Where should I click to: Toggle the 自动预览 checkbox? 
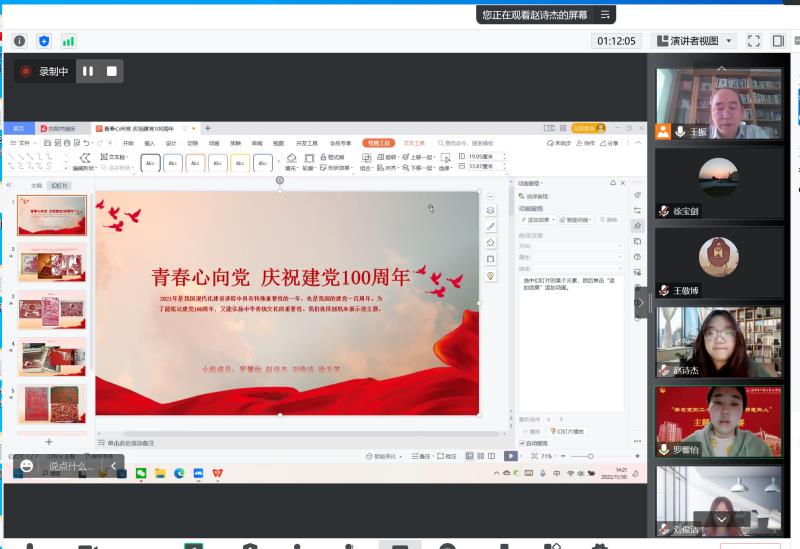522,443
